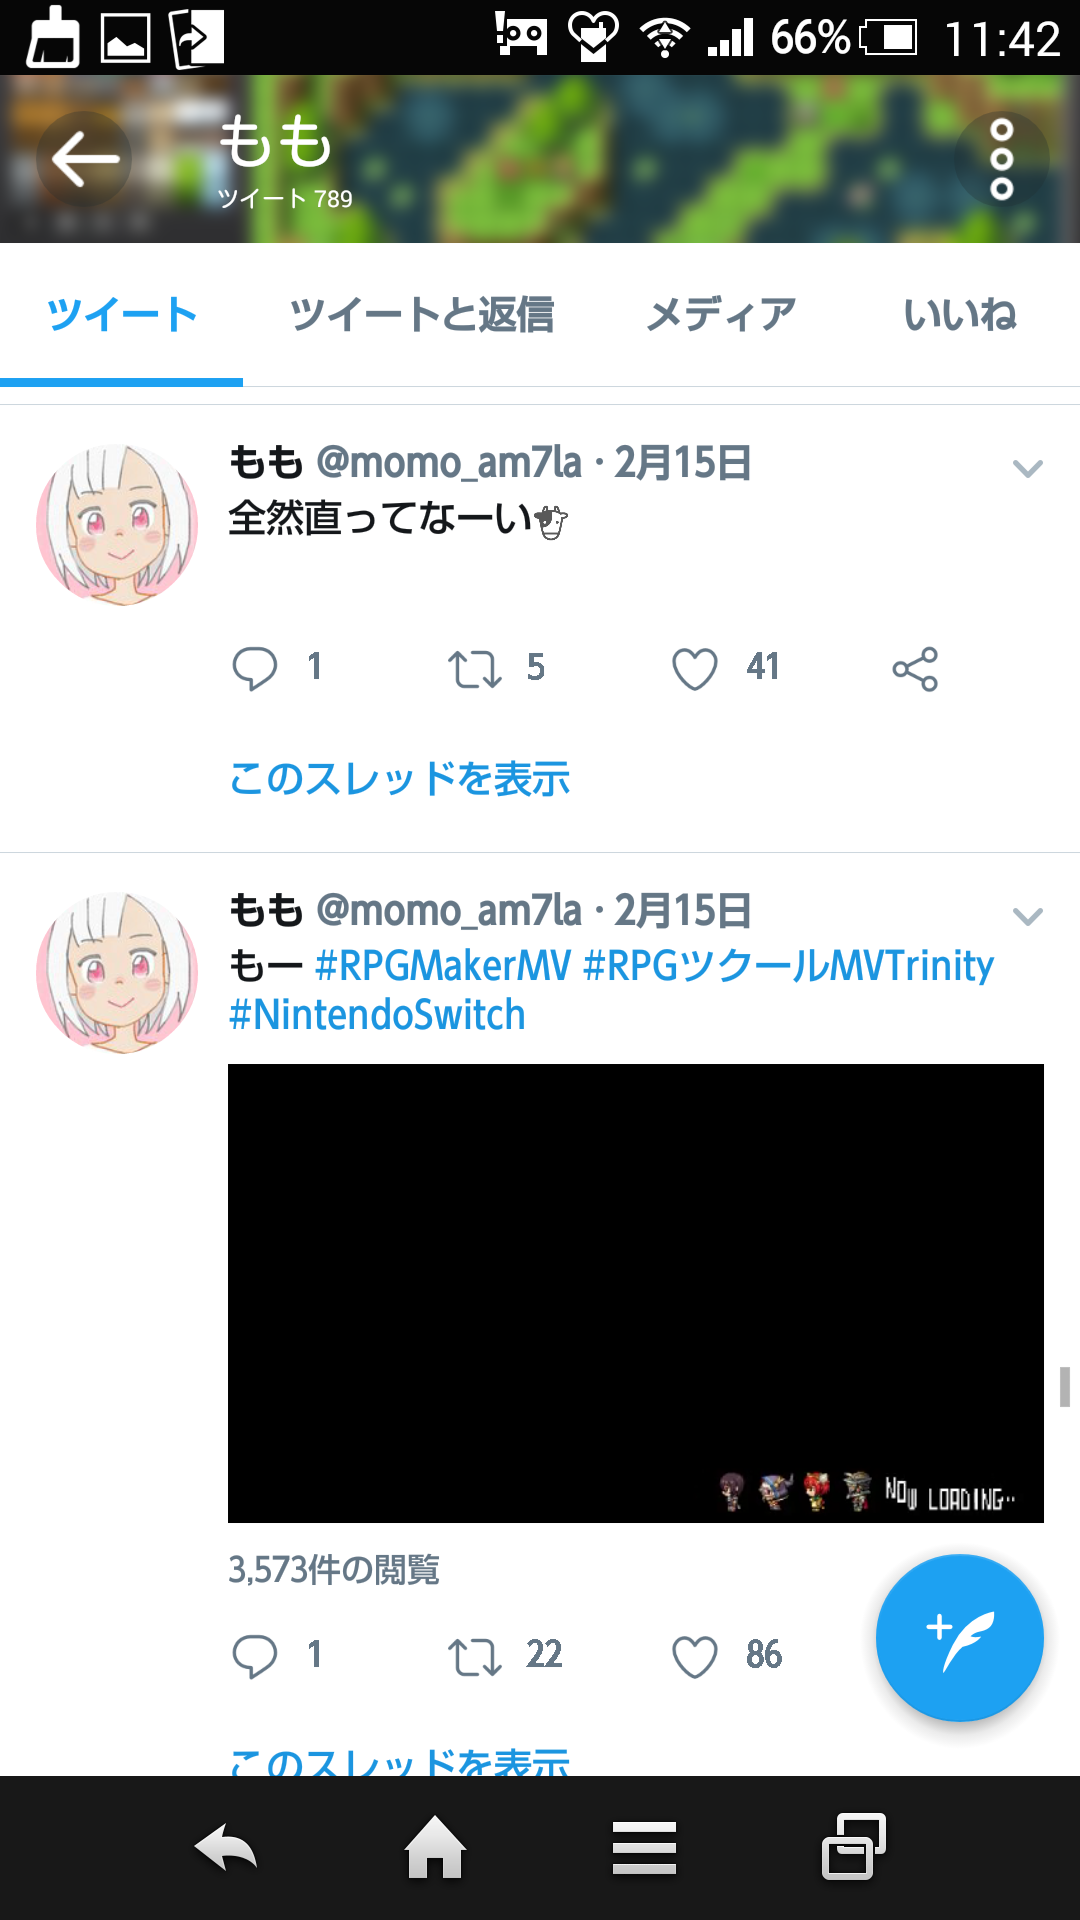Retweet the tweet with 22 retweets
This screenshot has width=1080, height=1920.
click(x=474, y=1656)
